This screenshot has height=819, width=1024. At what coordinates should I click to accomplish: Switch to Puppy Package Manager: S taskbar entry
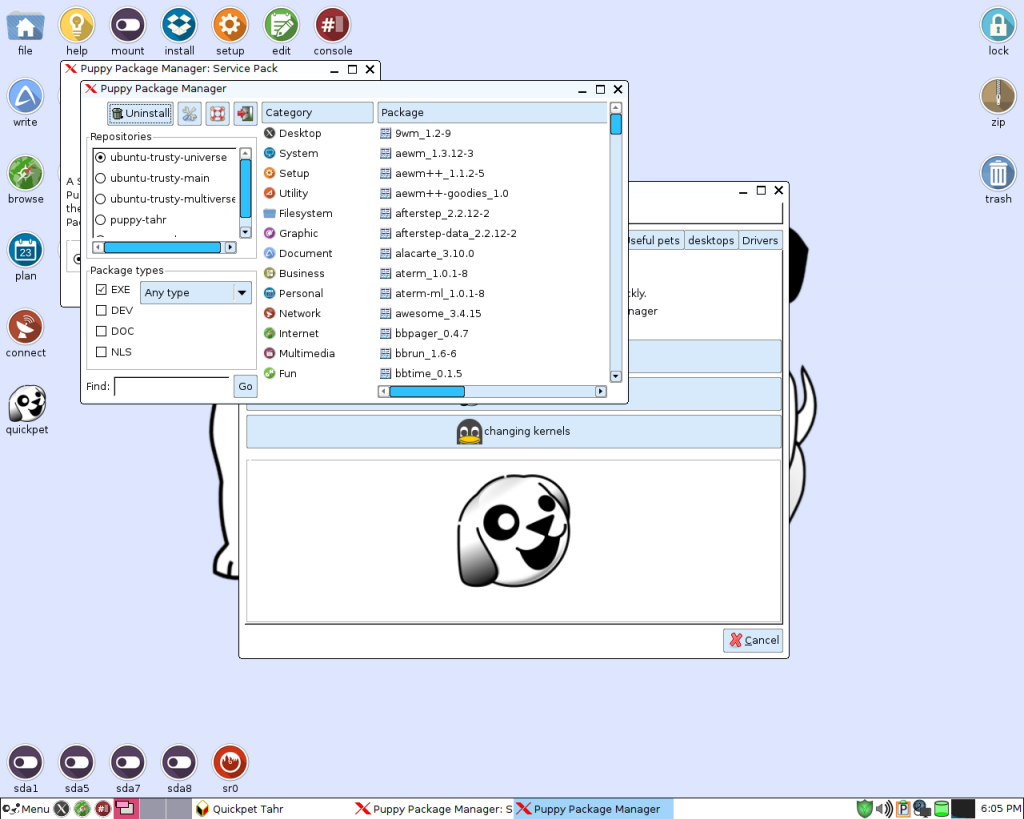click(433, 809)
